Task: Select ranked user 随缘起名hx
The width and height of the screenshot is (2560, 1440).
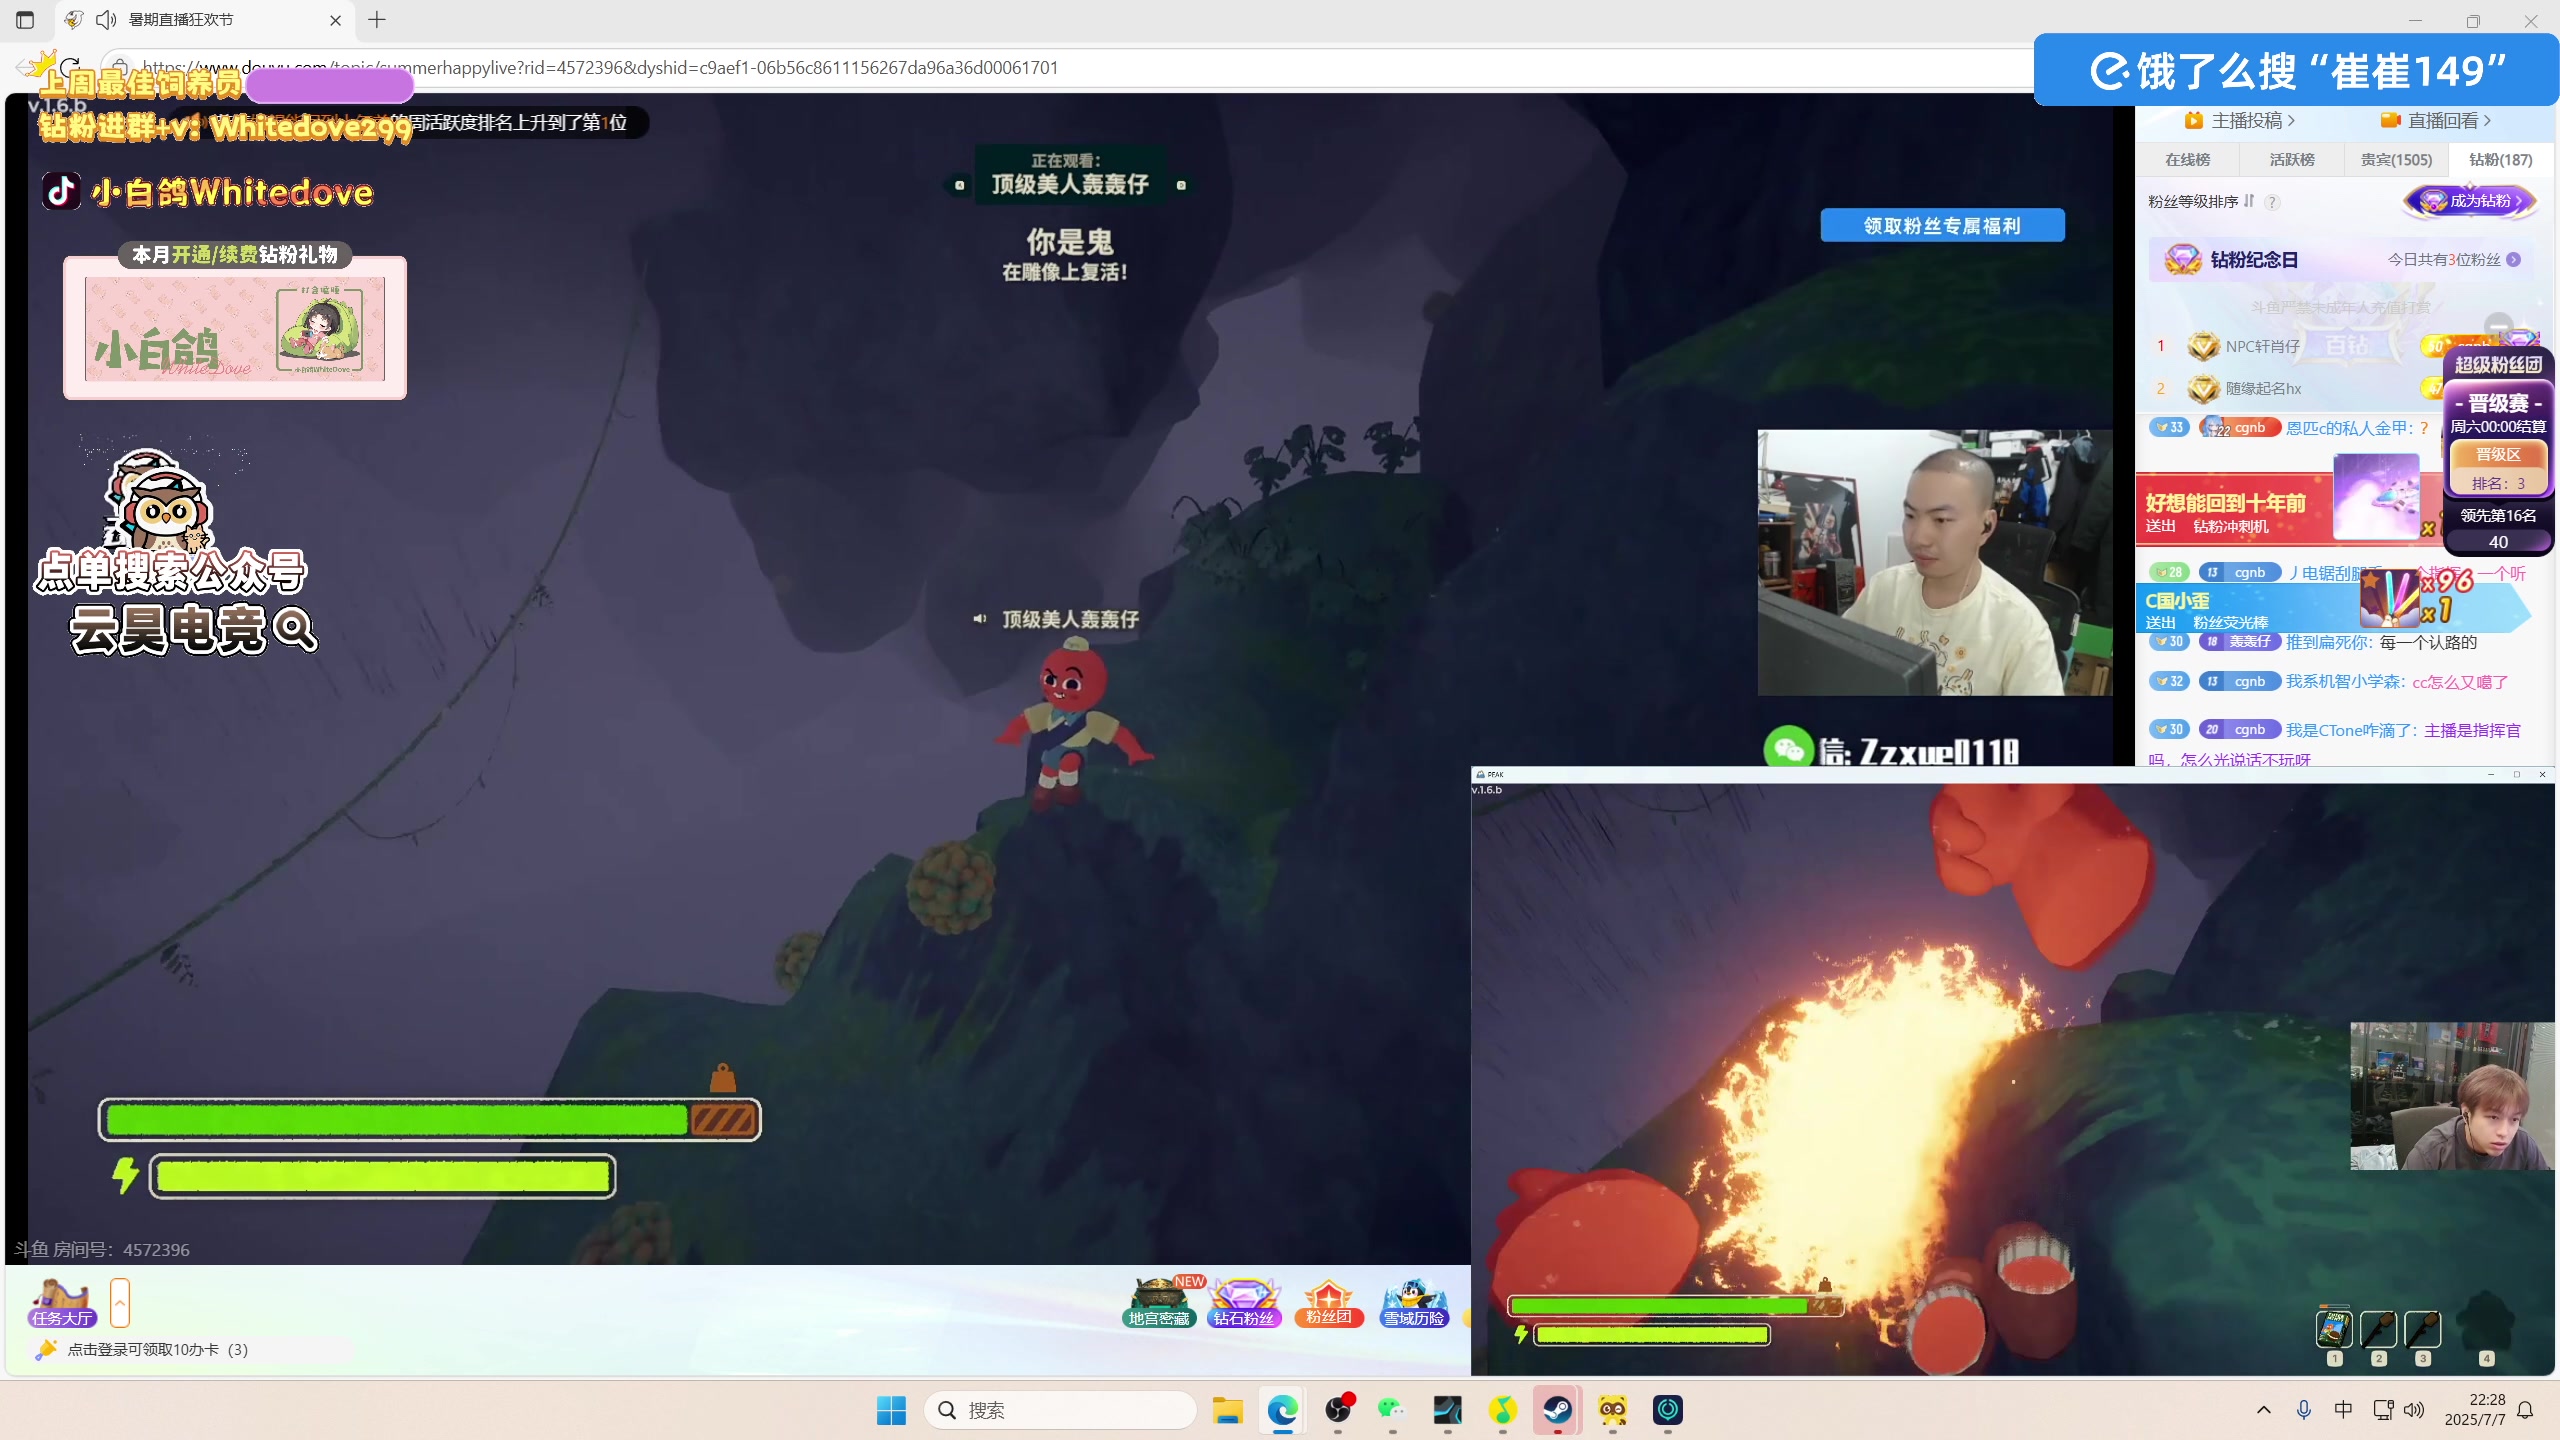Action: point(2263,388)
